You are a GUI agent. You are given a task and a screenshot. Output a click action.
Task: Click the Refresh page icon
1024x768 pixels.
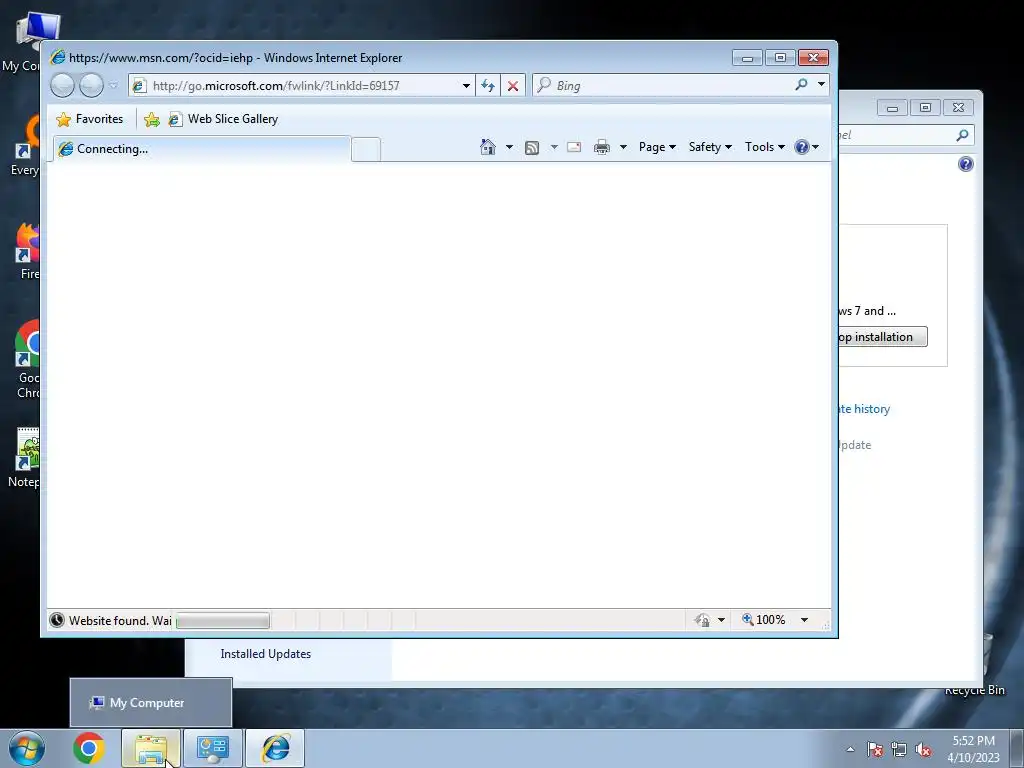488,86
